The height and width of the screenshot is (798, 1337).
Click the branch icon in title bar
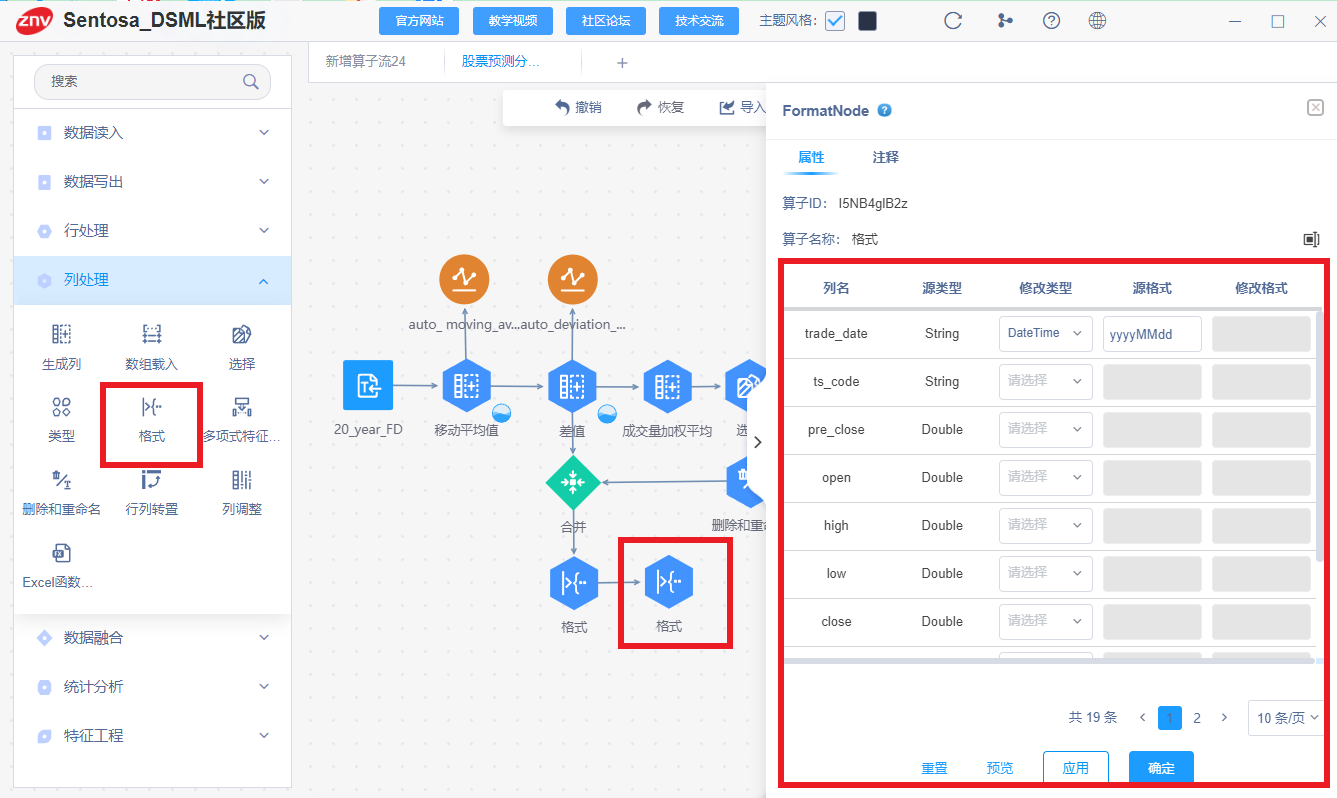1005,21
